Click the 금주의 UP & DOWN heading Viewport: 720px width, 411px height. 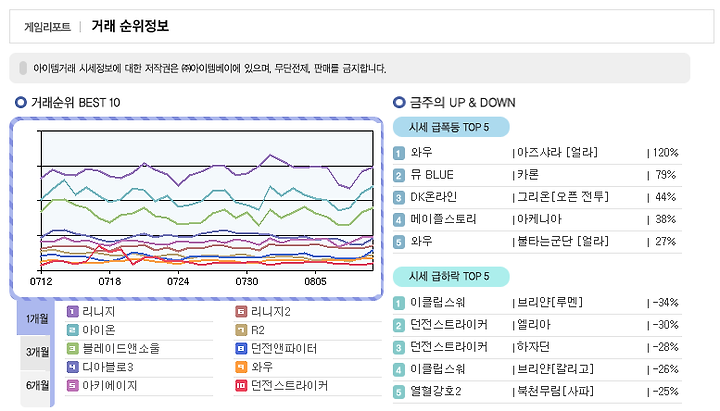click(x=462, y=102)
